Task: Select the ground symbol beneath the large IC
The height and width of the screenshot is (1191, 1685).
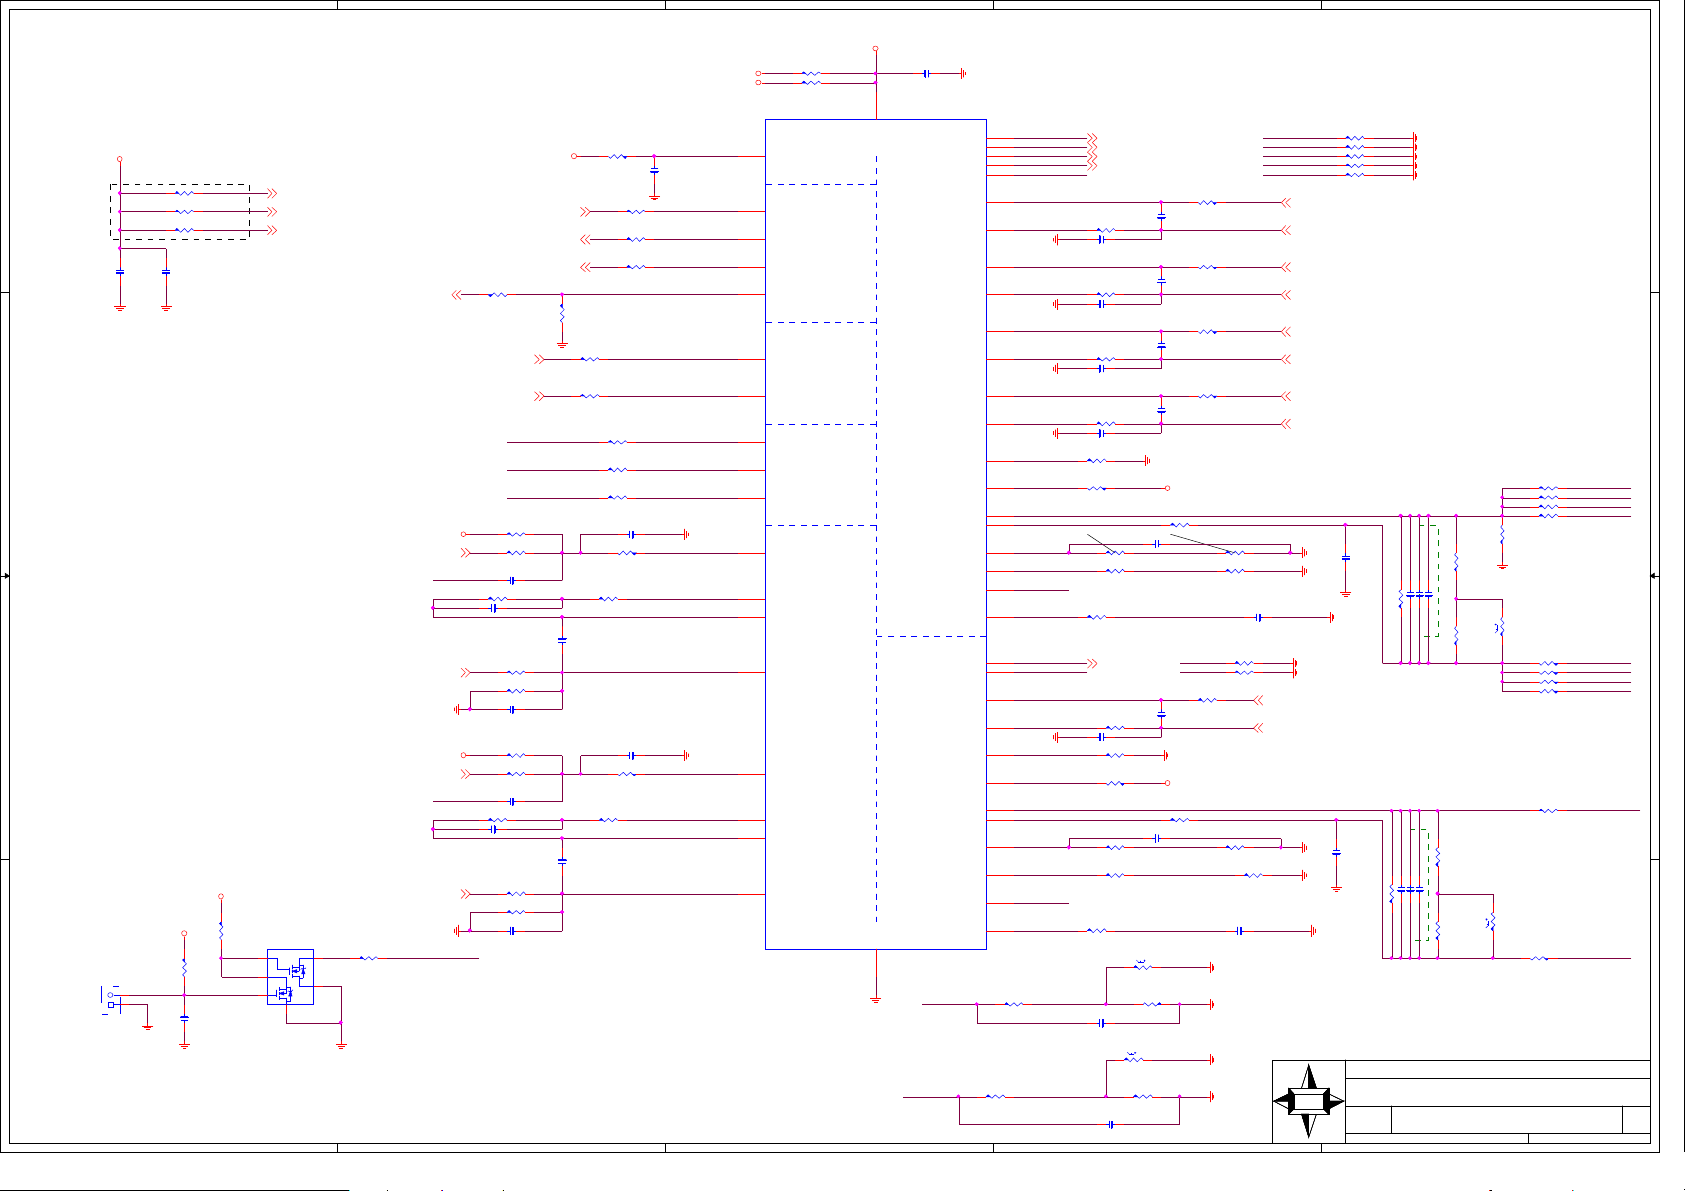Action: pos(876,999)
